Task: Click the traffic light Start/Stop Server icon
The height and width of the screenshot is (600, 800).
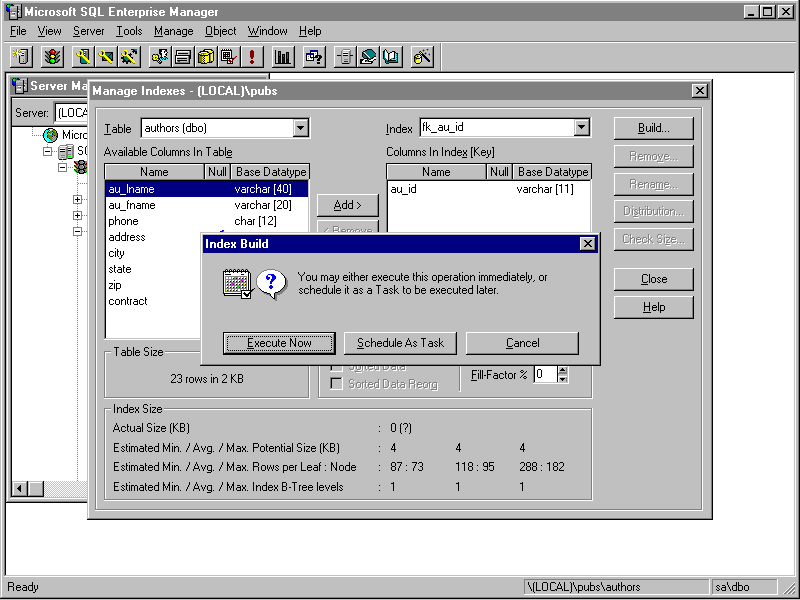Action: 50,57
